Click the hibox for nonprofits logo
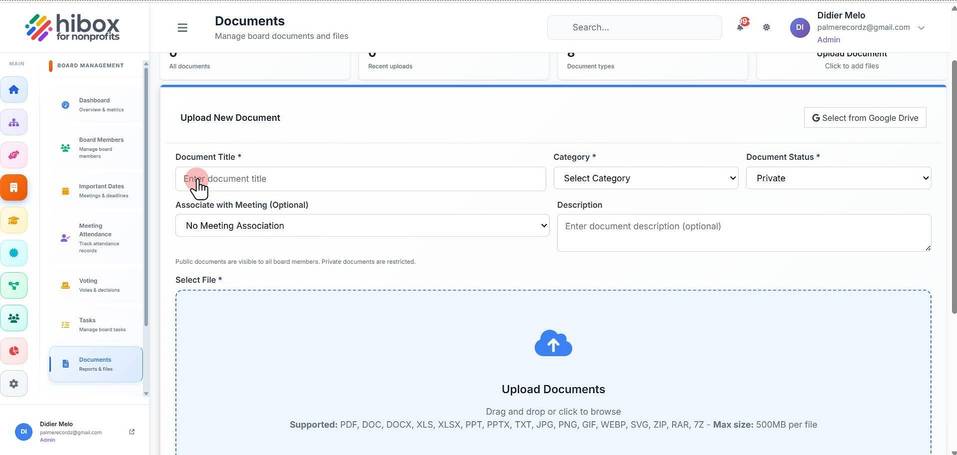This screenshot has height=455, width=957. [73, 27]
